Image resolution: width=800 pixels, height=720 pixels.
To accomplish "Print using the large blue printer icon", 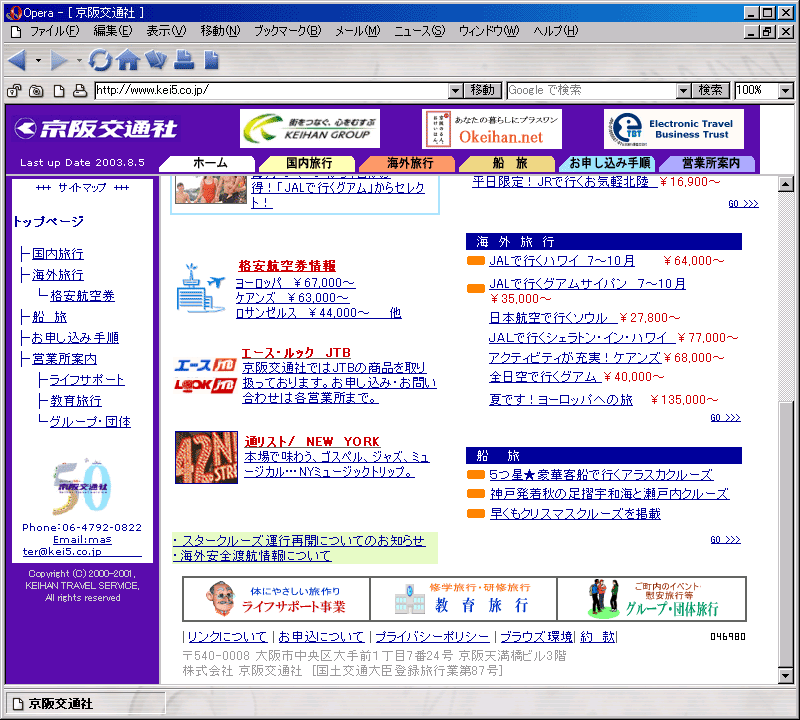I will 184,60.
